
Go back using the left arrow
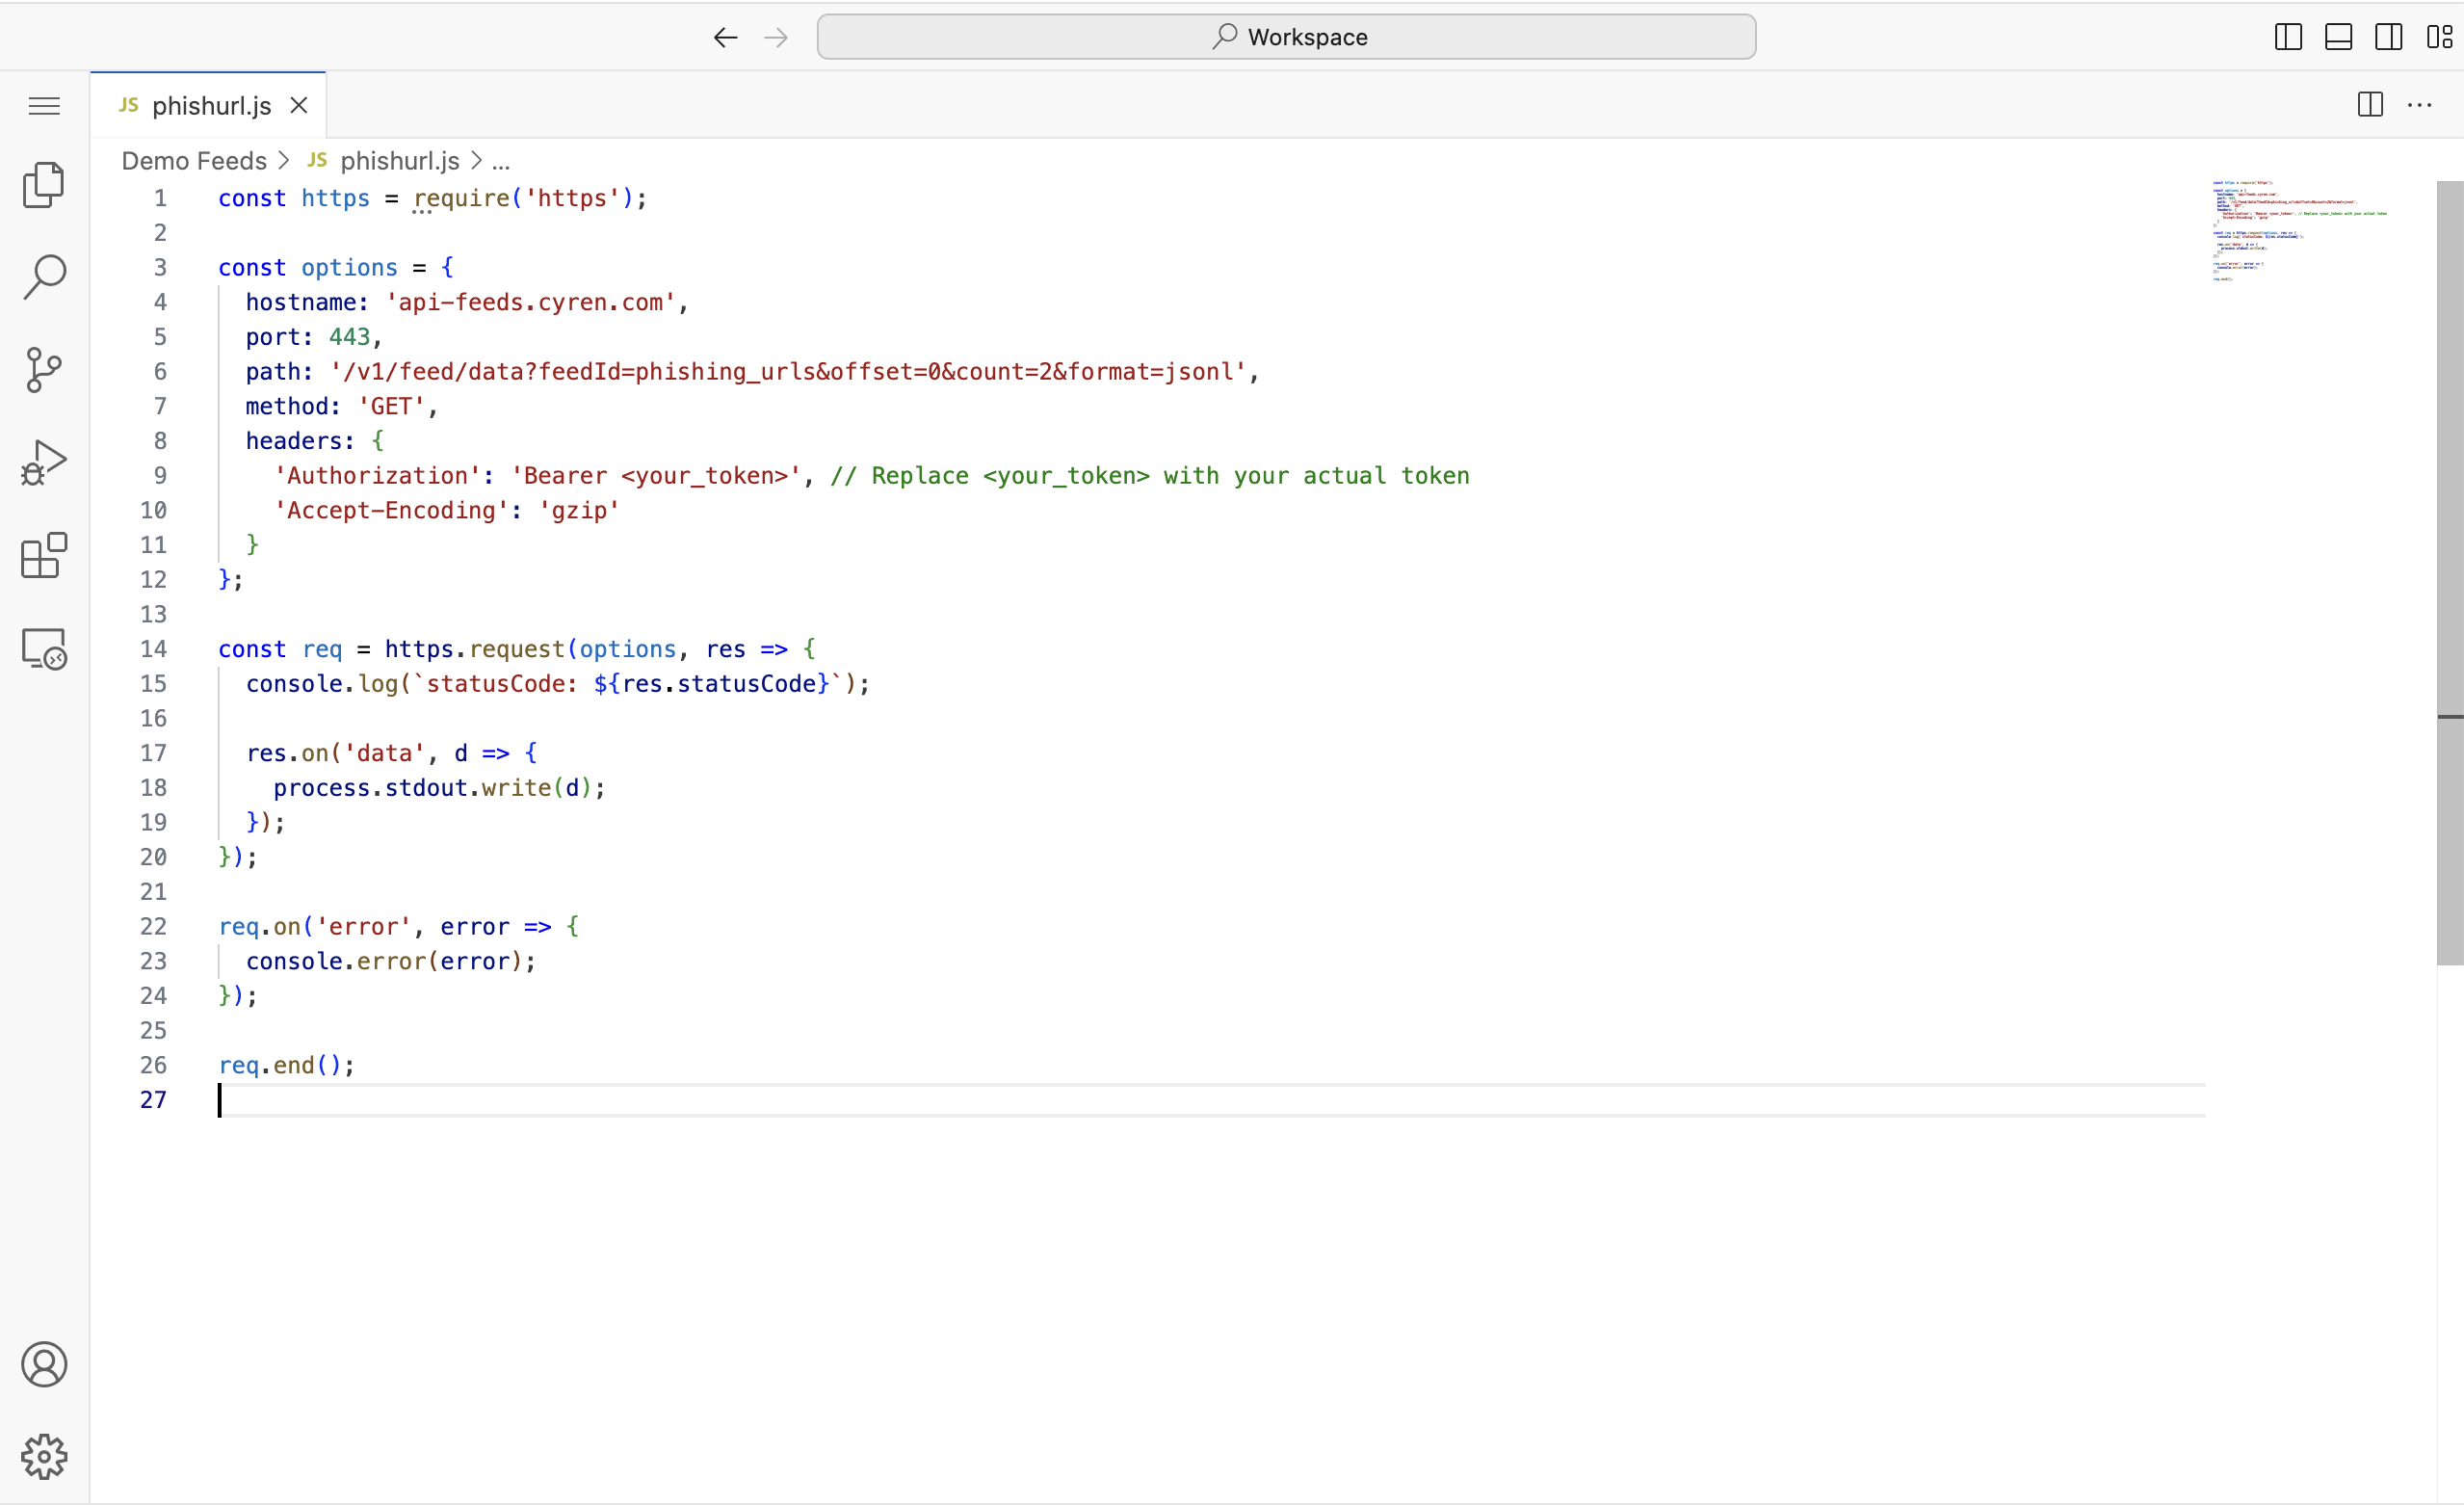[725, 37]
